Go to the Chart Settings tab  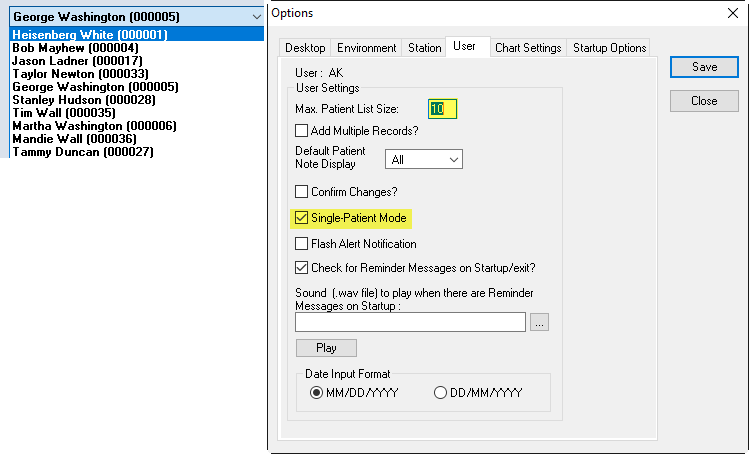[528, 48]
